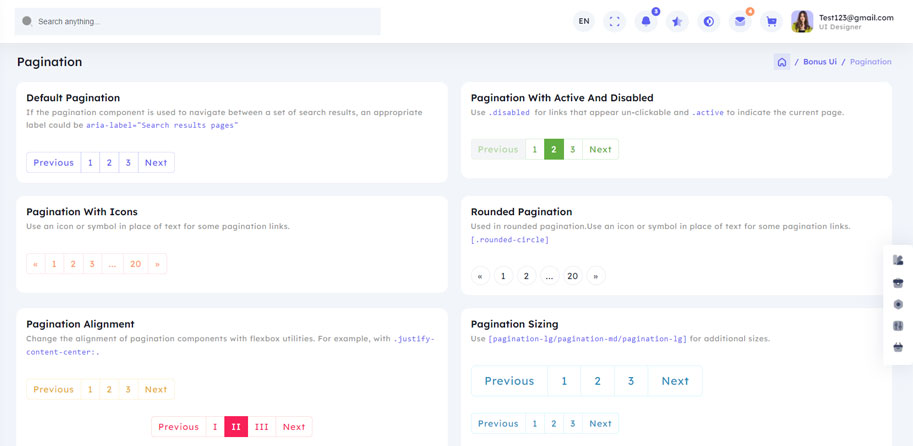The width and height of the screenshot is (913, 446).
Task: Click disabled green Previous button
Action: (498, 149)
